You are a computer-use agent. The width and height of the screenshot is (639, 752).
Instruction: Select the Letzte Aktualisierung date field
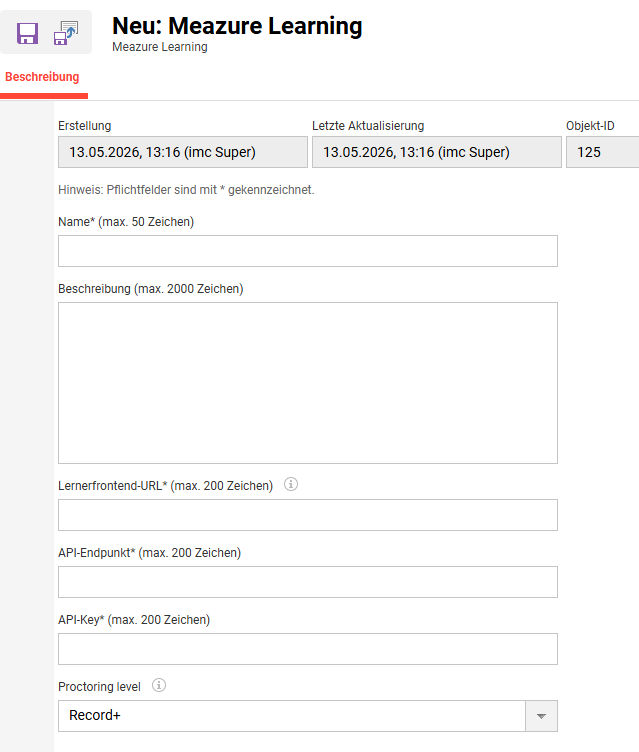(x=437, y=152)
